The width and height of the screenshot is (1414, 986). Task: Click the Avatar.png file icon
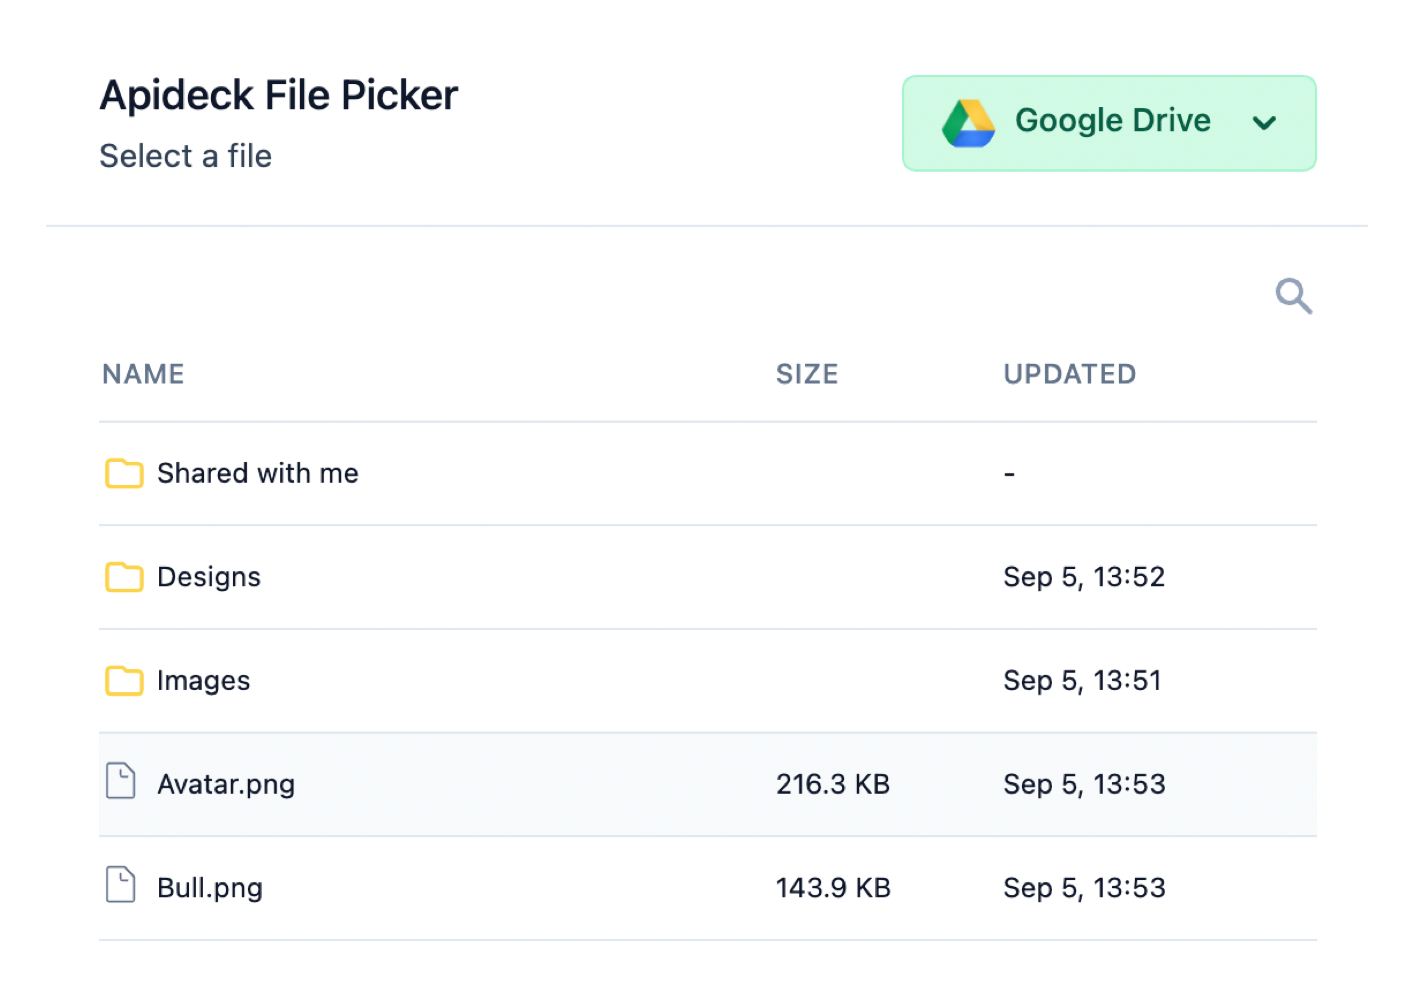tap(121, 781)
